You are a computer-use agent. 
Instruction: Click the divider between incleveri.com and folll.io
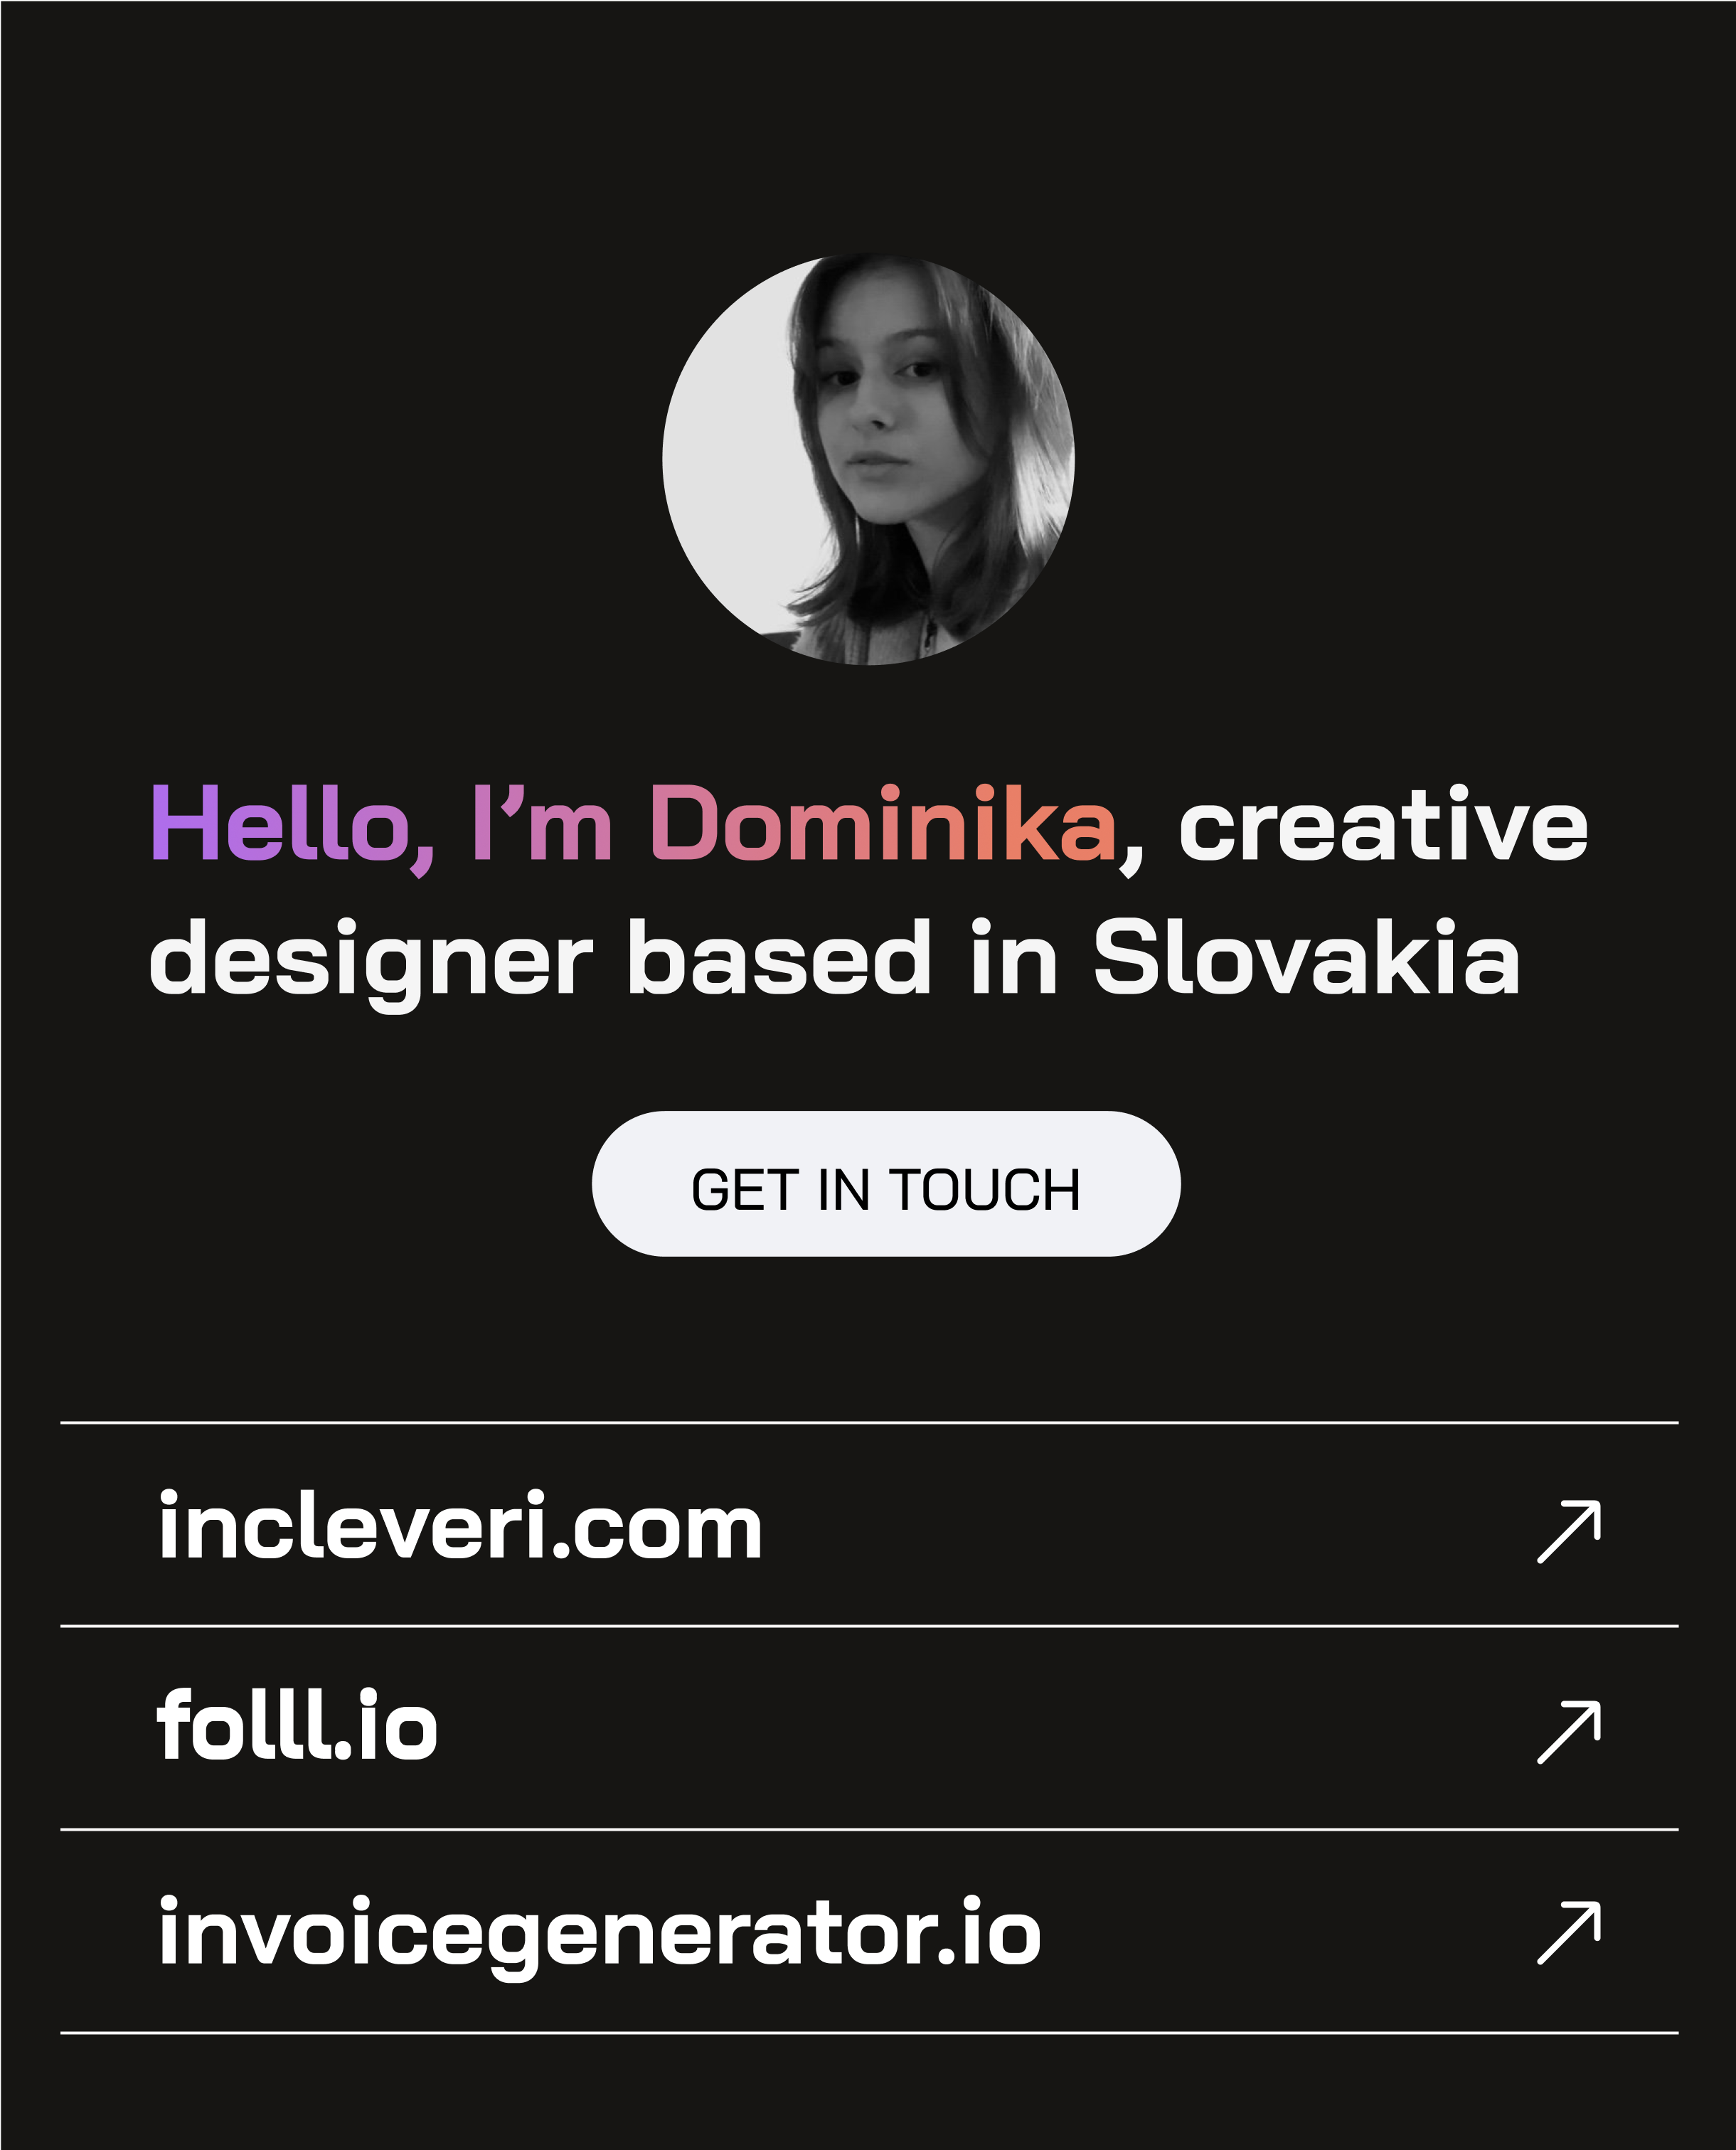[x=868, y=1626]
